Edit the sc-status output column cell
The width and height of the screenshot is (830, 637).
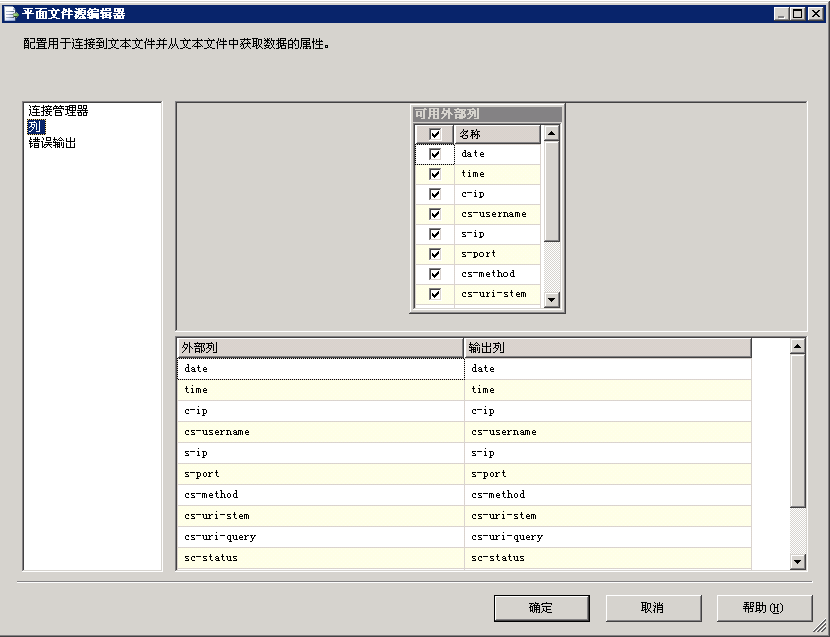tap(608, 558)
